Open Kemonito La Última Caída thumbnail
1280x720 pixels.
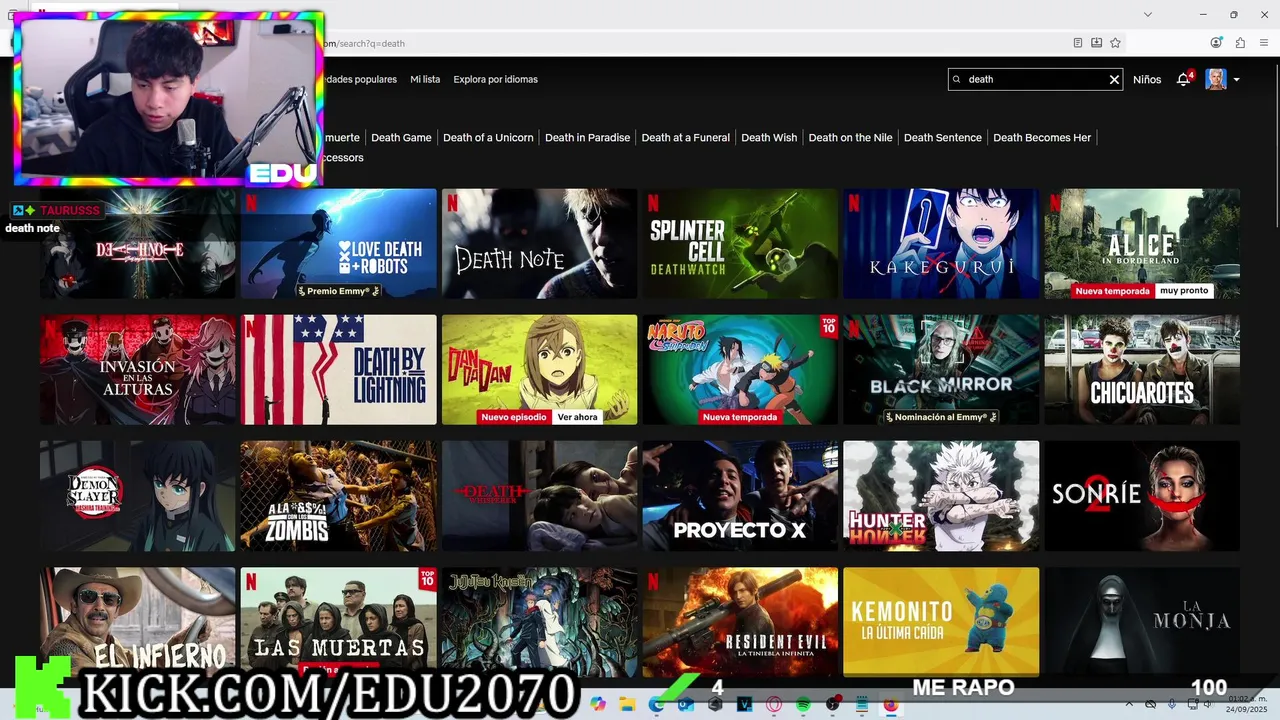[941, 622]
